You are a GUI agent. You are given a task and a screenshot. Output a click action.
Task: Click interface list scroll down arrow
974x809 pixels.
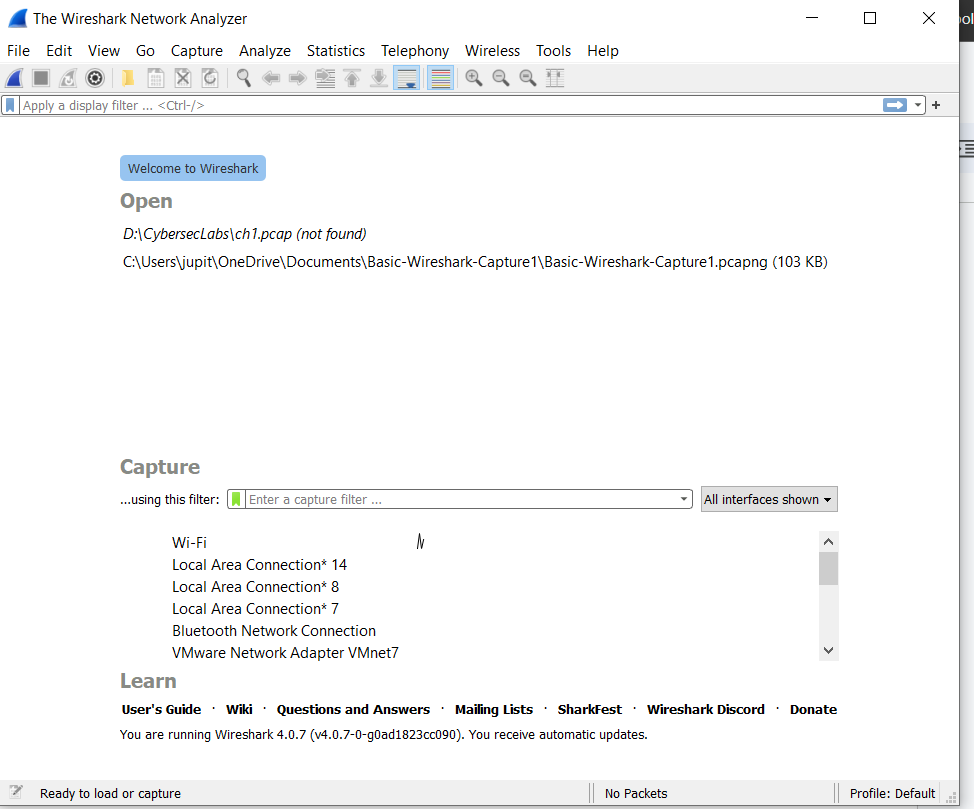click(828, 651)
